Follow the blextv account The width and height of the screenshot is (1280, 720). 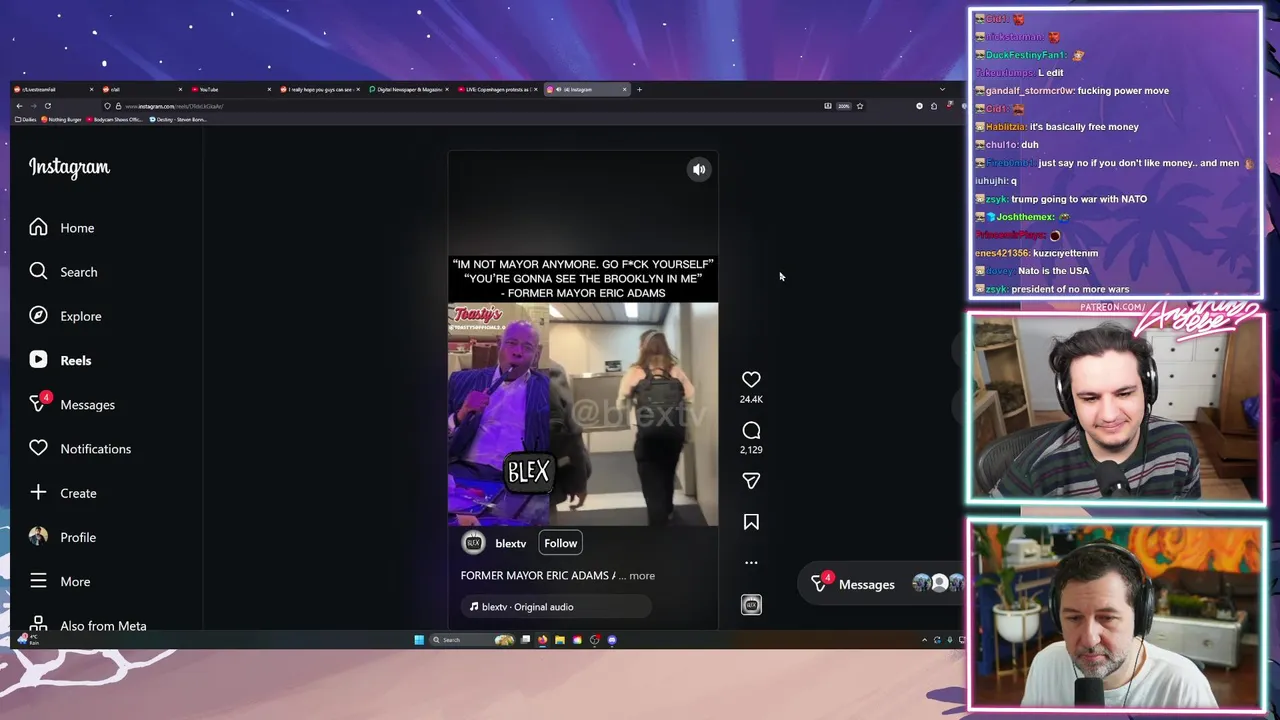560,543
